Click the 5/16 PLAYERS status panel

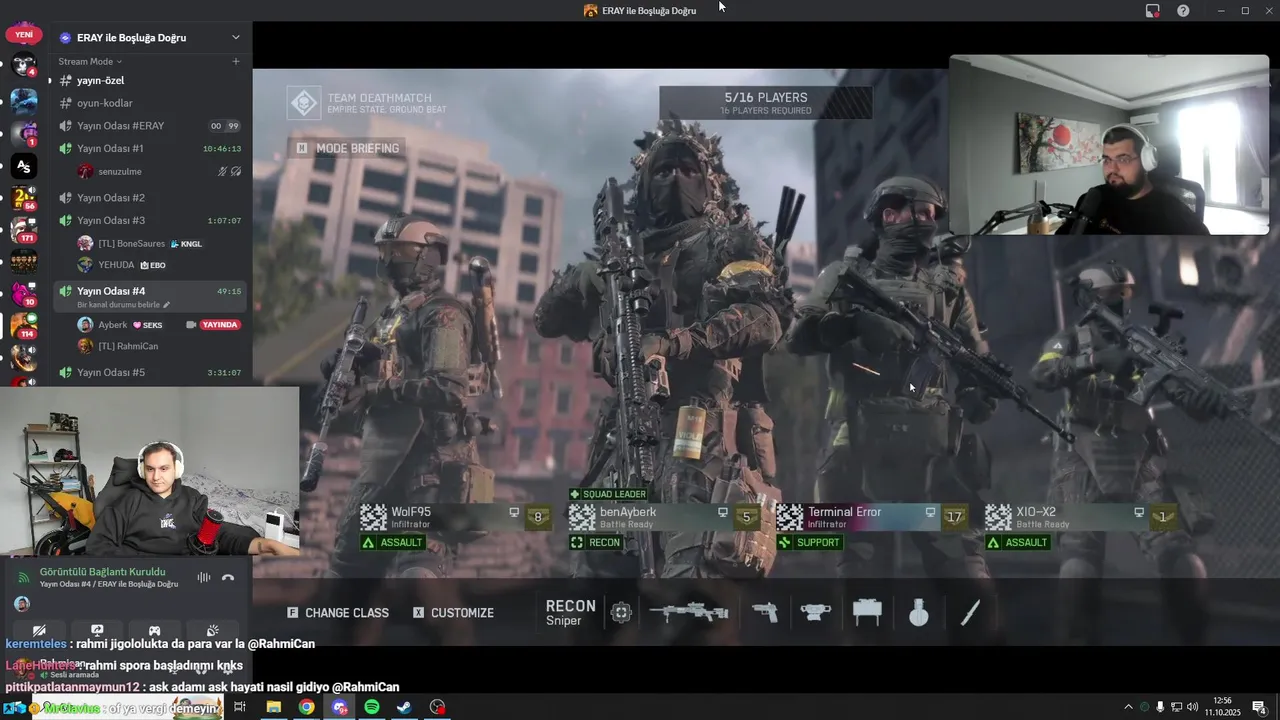[766, 103]
